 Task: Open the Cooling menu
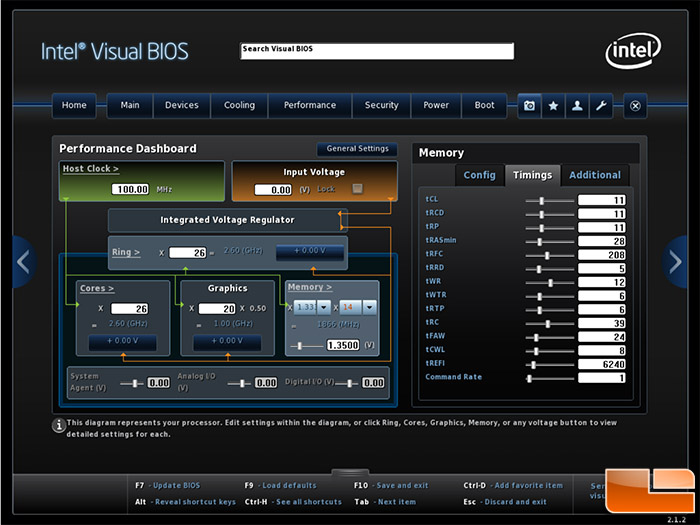coord(239,105)
